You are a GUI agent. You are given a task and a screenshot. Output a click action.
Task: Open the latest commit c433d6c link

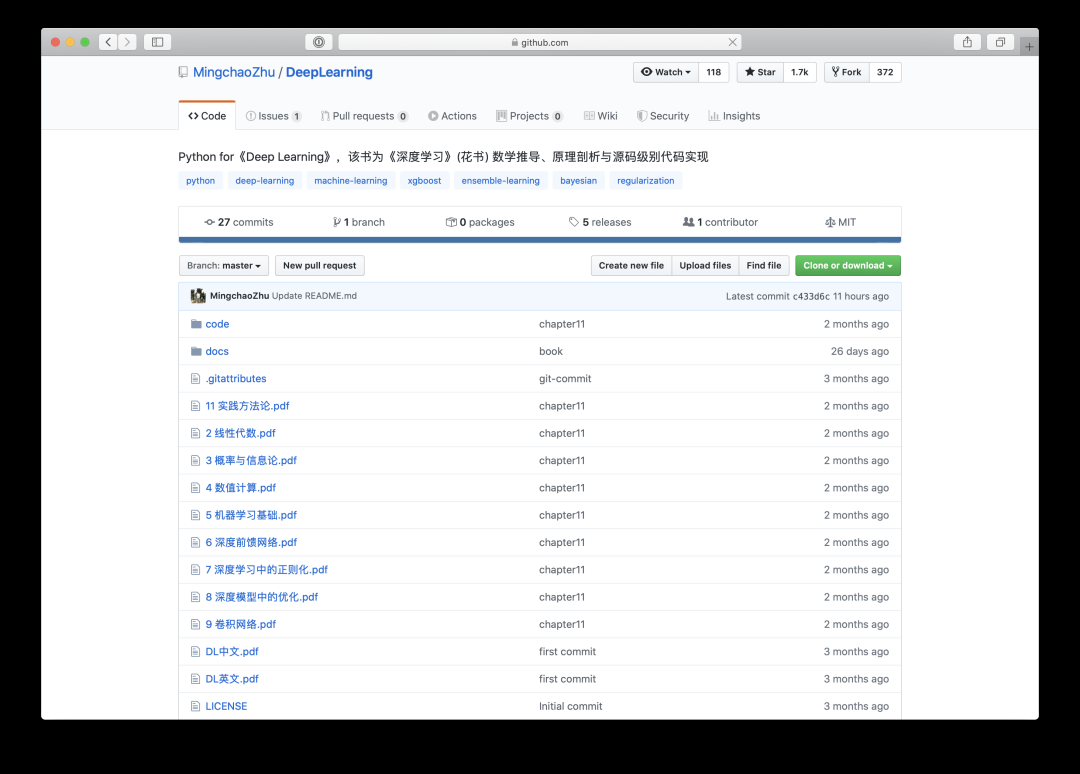[x=811, y=296]
